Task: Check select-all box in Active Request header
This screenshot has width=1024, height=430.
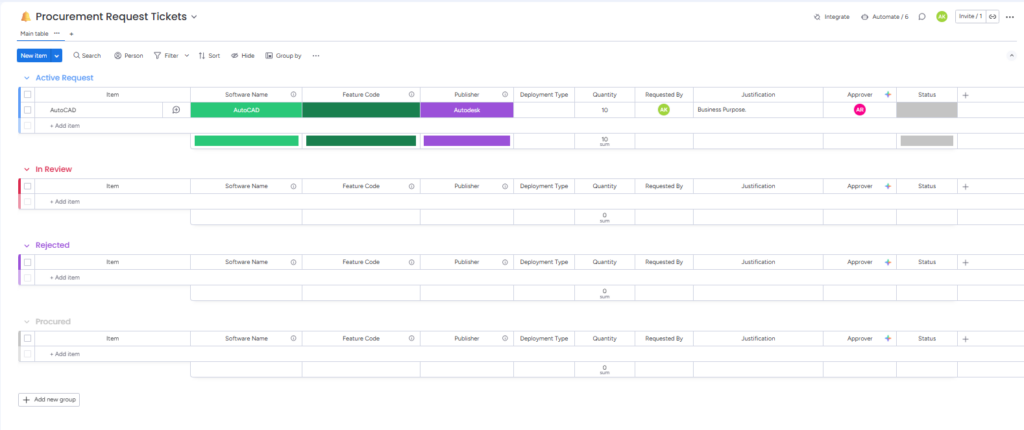Action: tap(28, 94)
